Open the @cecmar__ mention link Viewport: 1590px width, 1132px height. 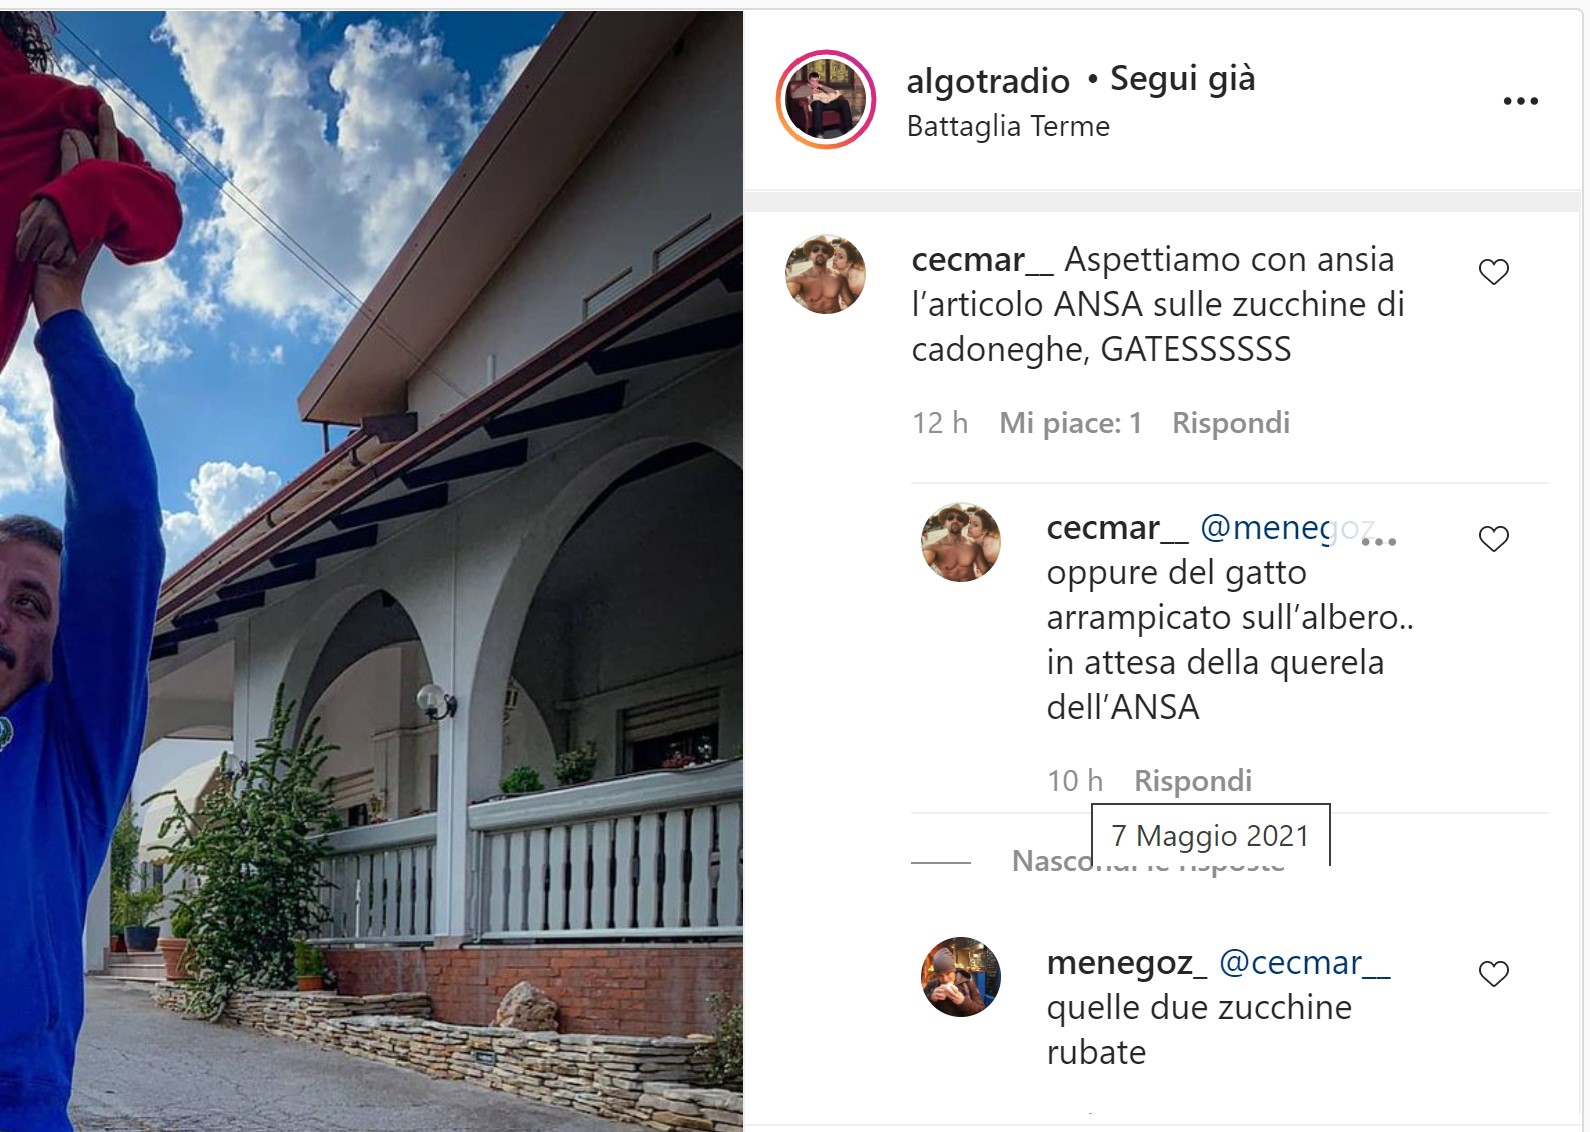pos(1305,962)
